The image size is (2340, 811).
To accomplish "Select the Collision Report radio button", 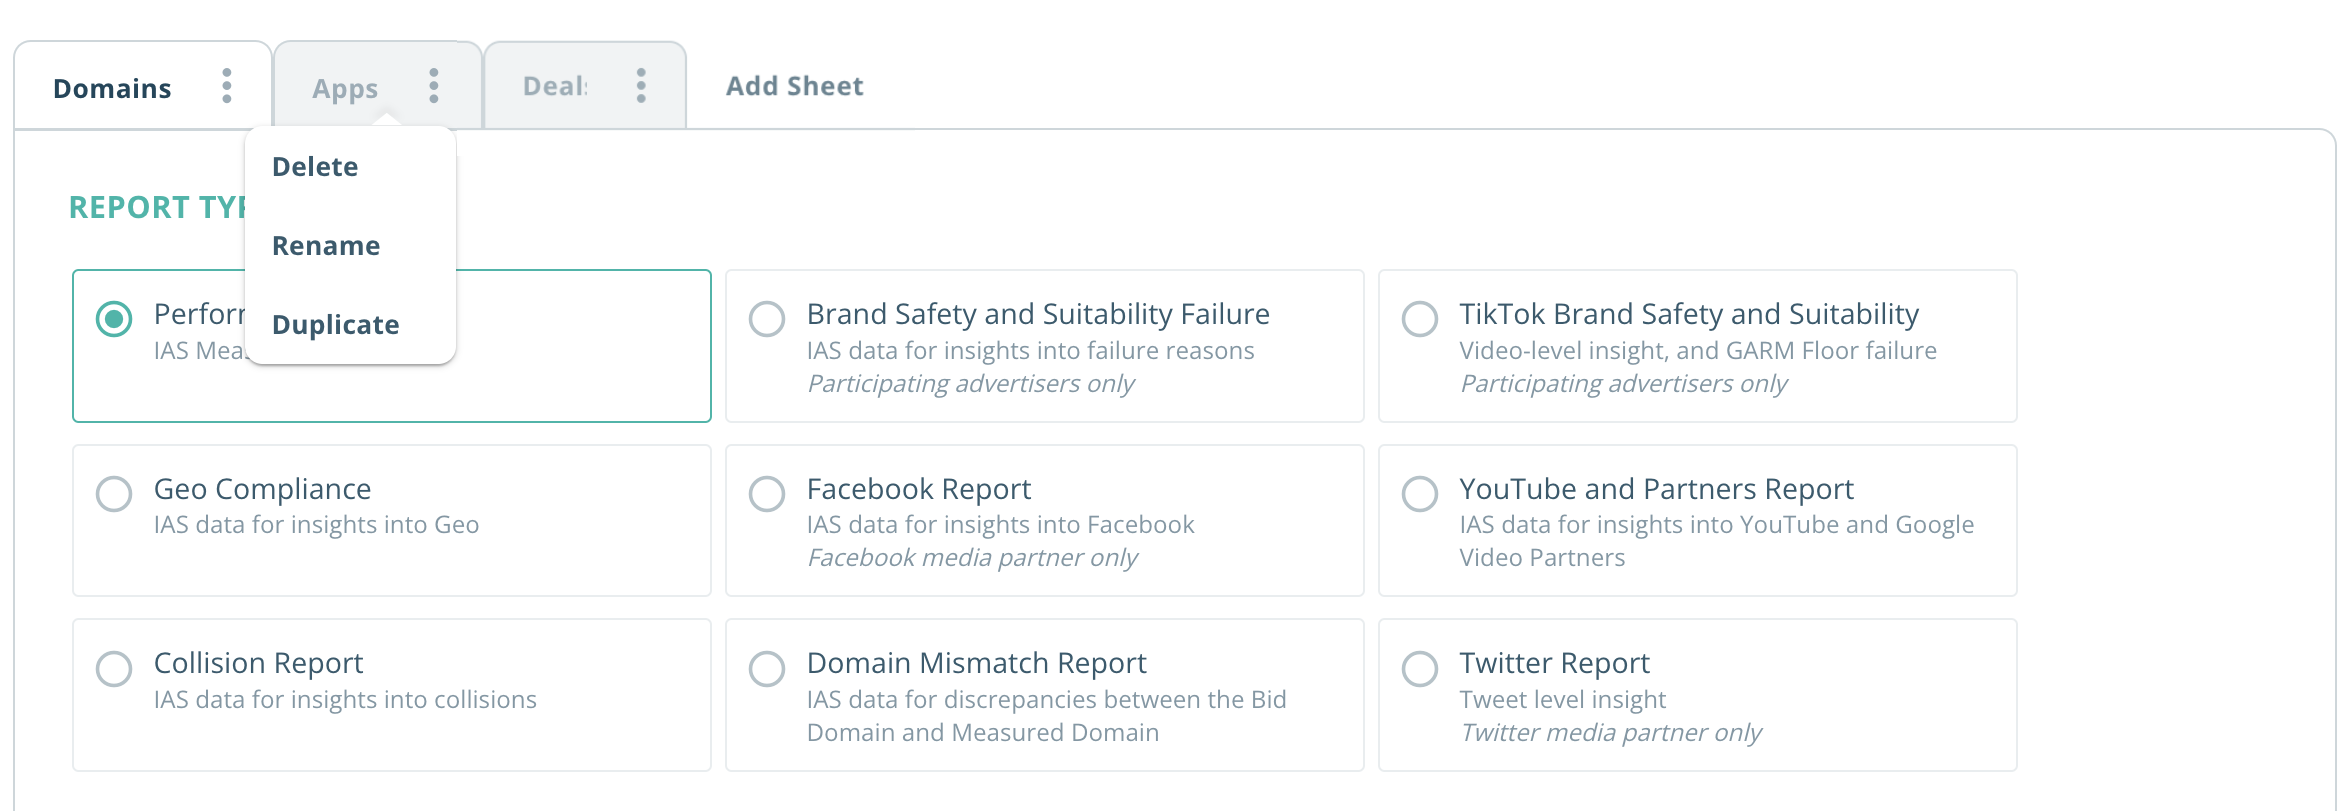I will (114, 668).
